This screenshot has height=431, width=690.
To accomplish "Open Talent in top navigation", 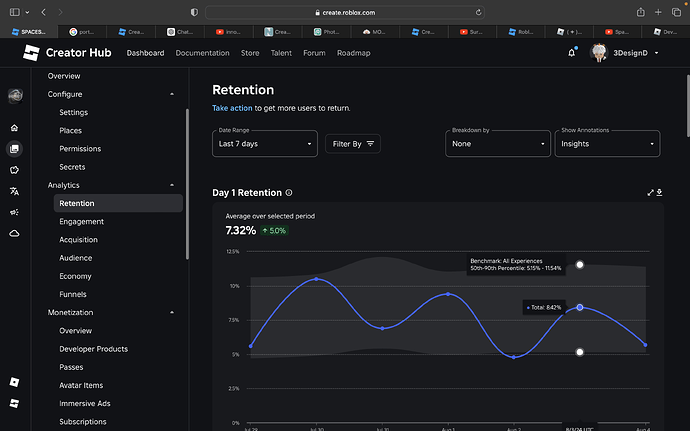I will tap(281, 53).
